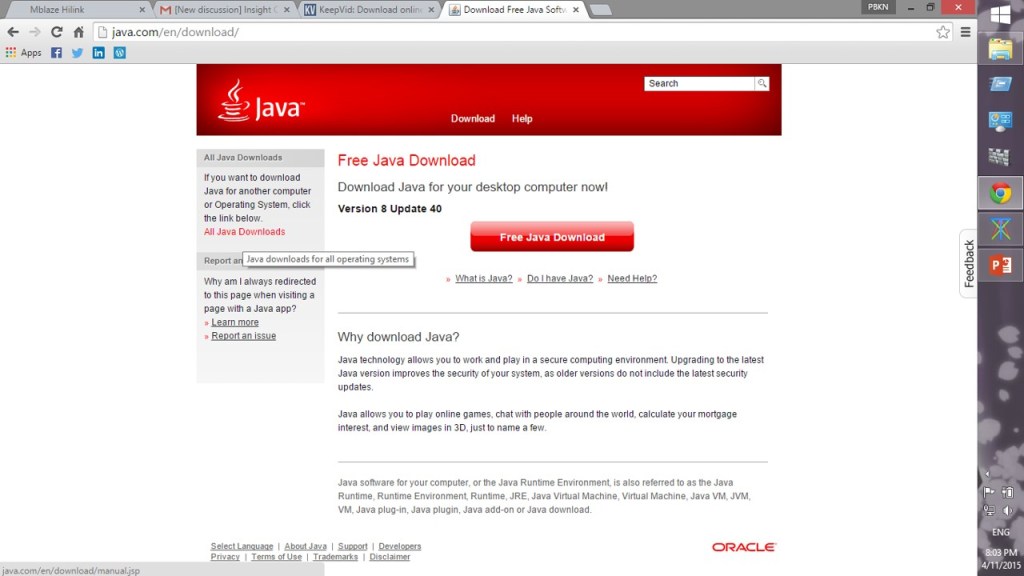Click the Java site search field
This screenshot has height=576, width=1024.
point(699,84)
